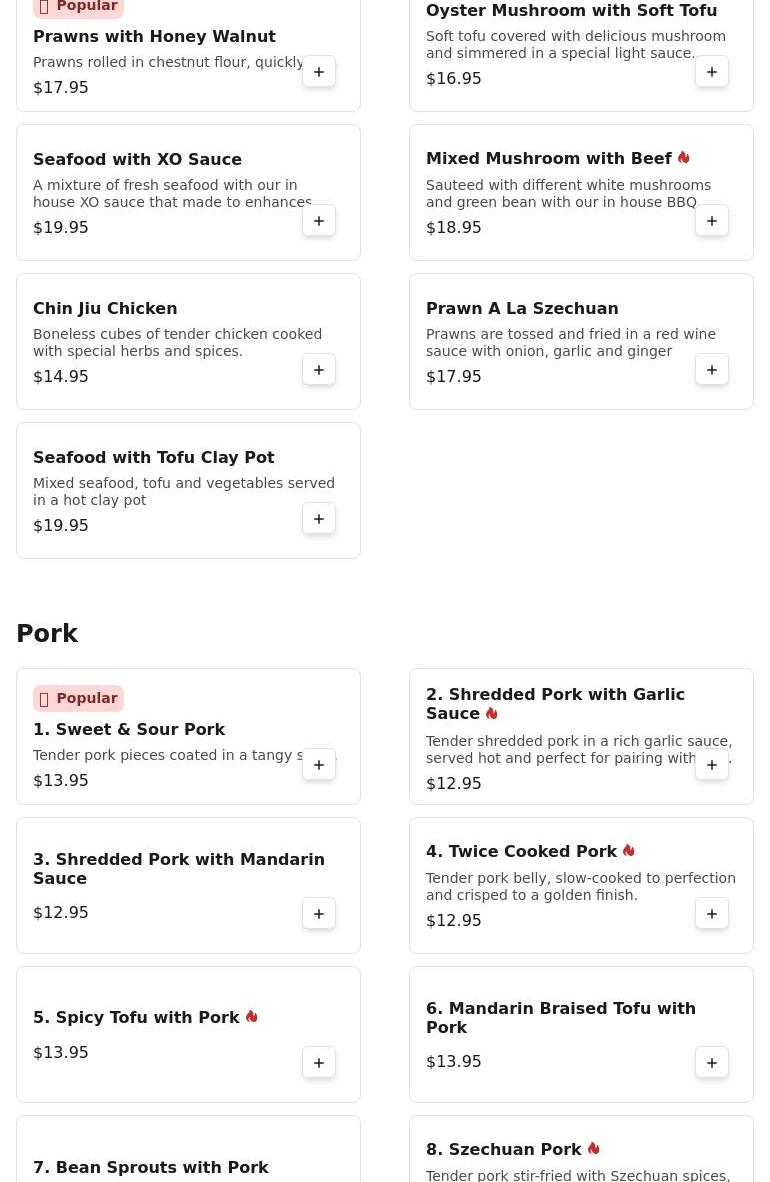The image size is (770, 1182).
Task: Add Shredded Pork with Mandarin Sauce
Action: point(319,914)
